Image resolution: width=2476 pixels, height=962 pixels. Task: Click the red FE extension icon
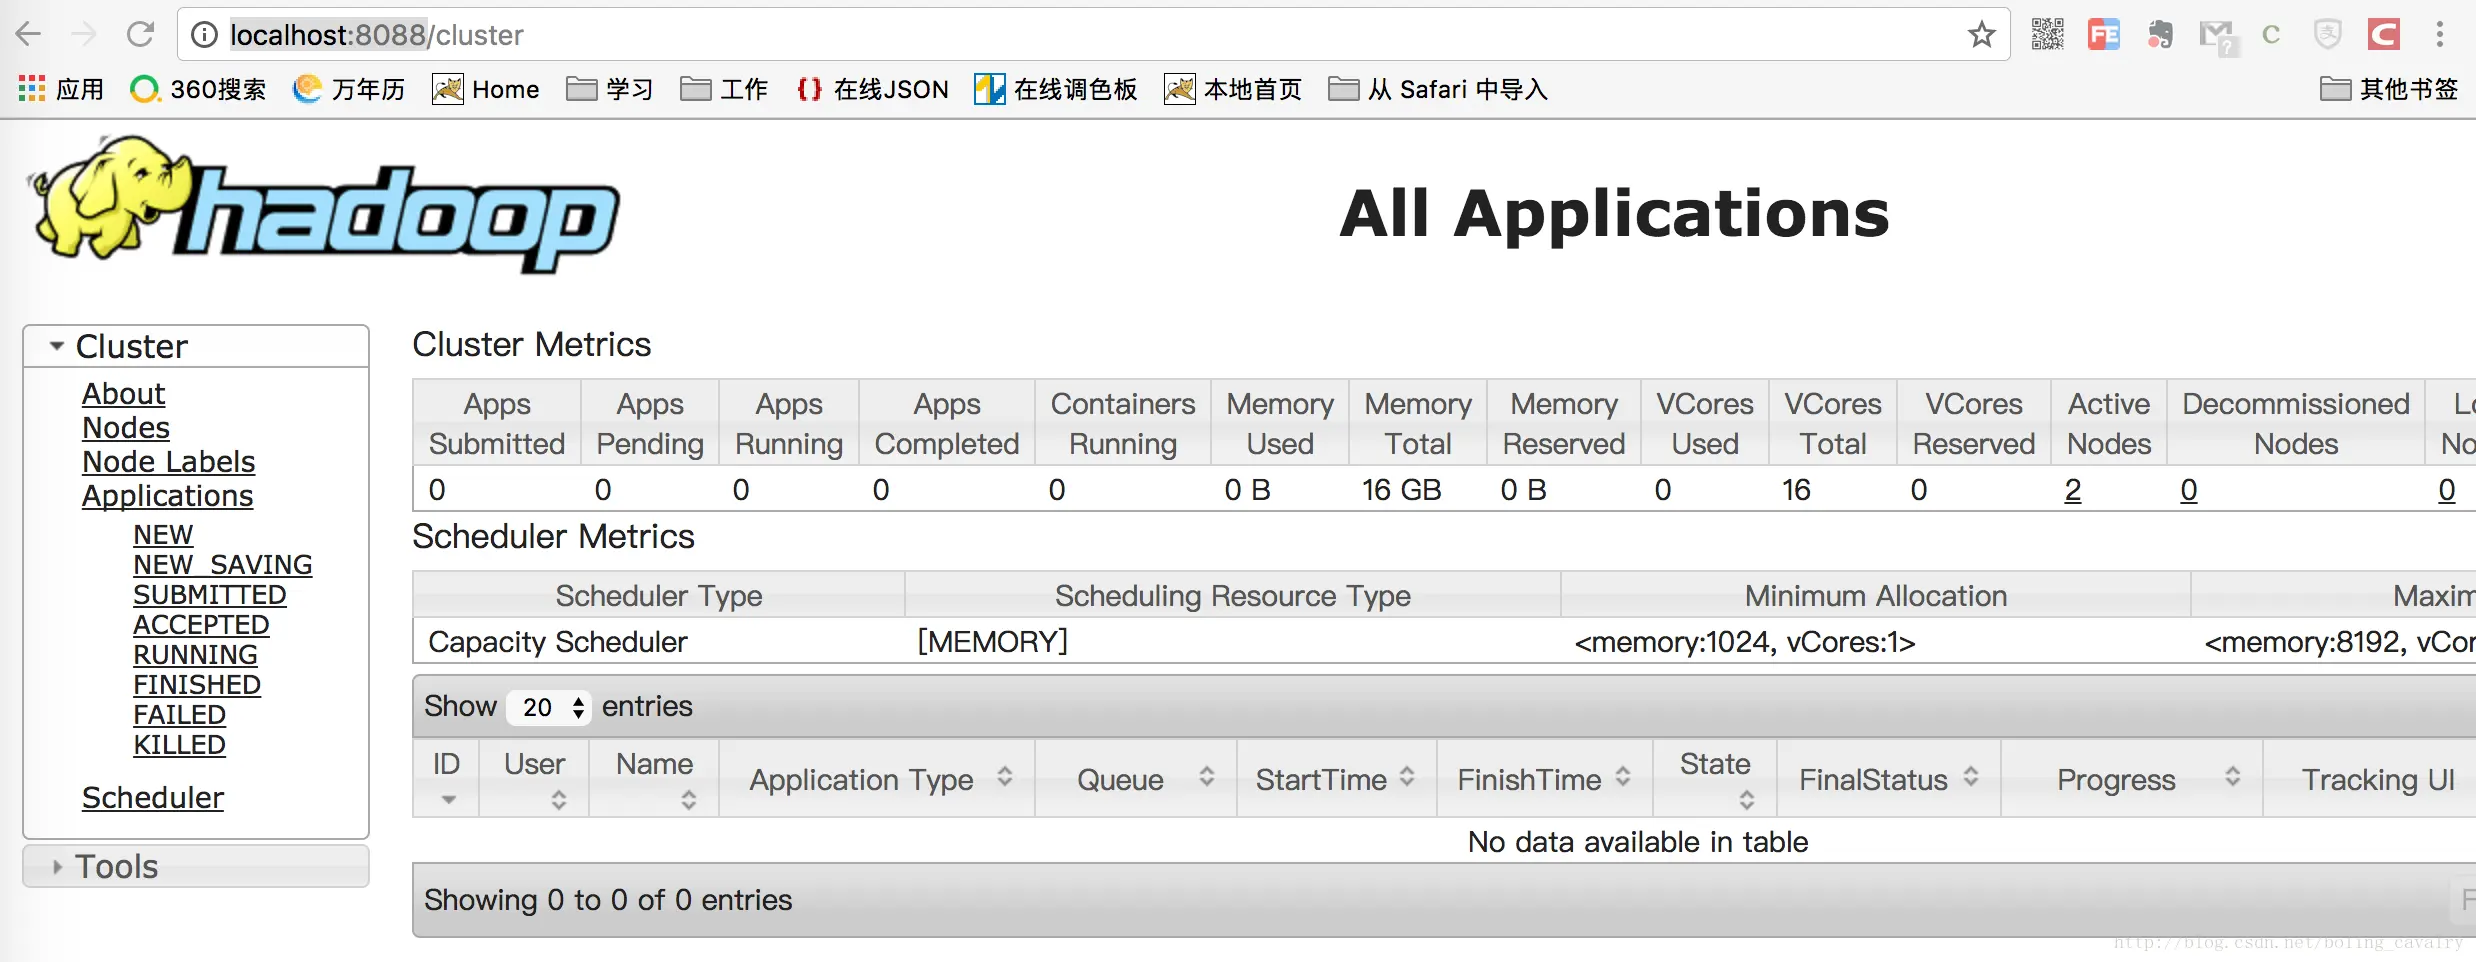2104,35
